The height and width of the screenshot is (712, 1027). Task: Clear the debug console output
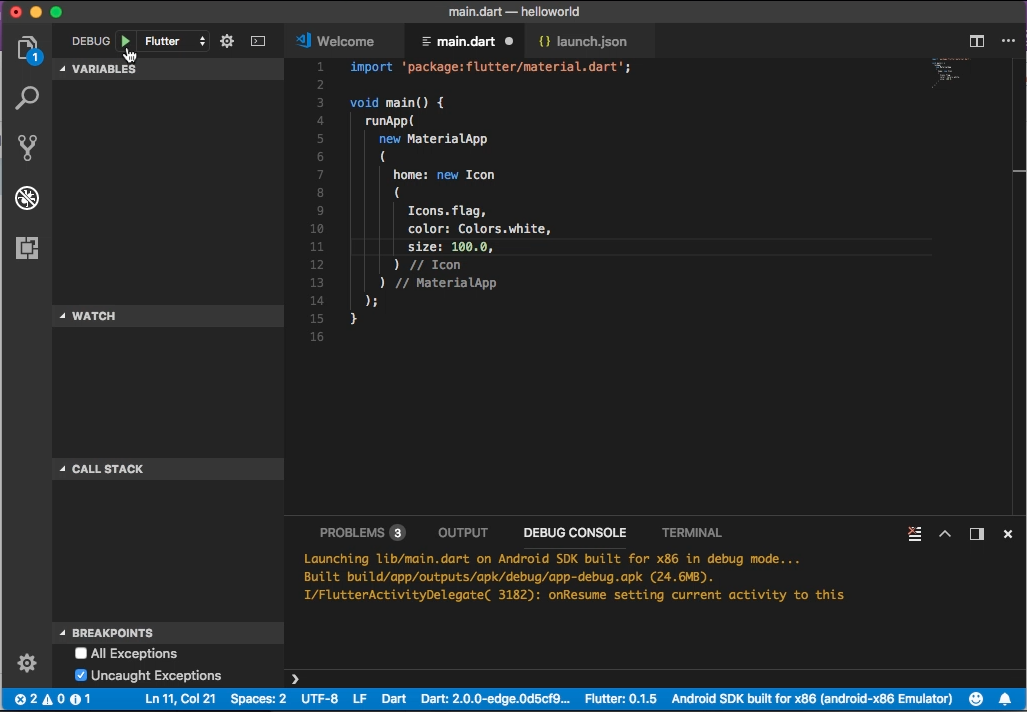(x=915, y=533)
